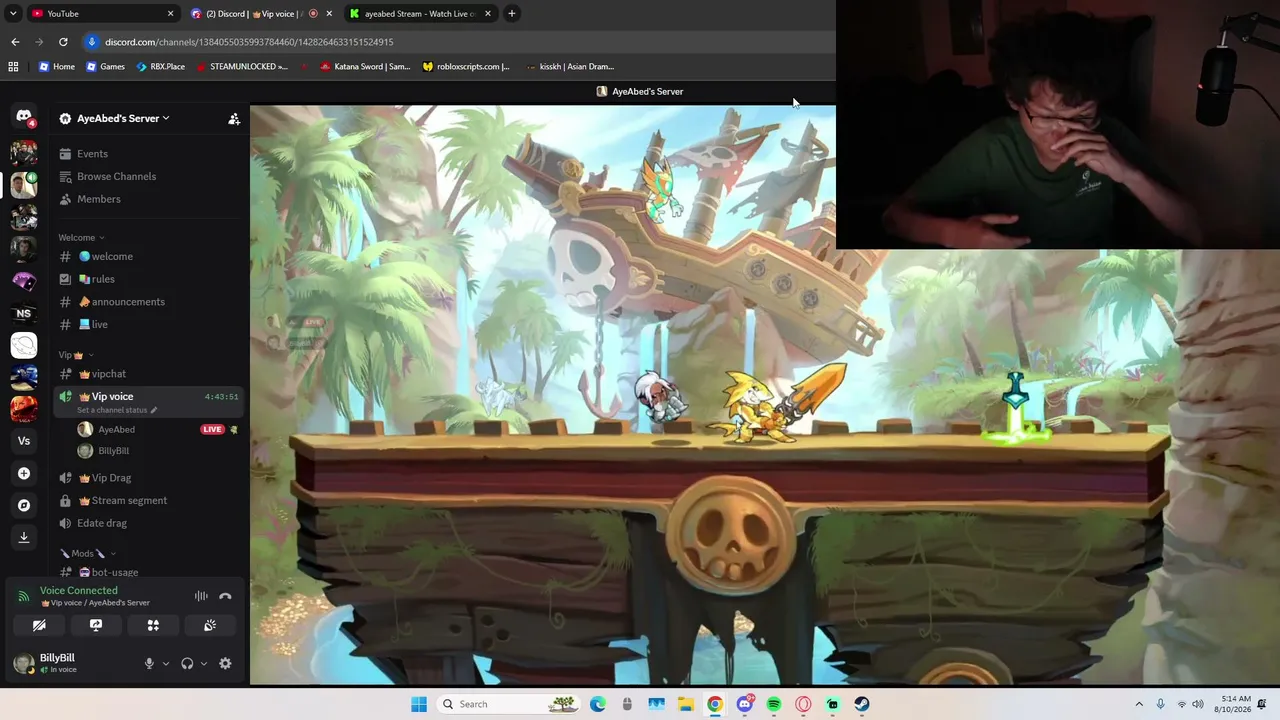Open Steam from the taskbar
Viewport: 1280px width, 720px height.
tap(862, 704)
